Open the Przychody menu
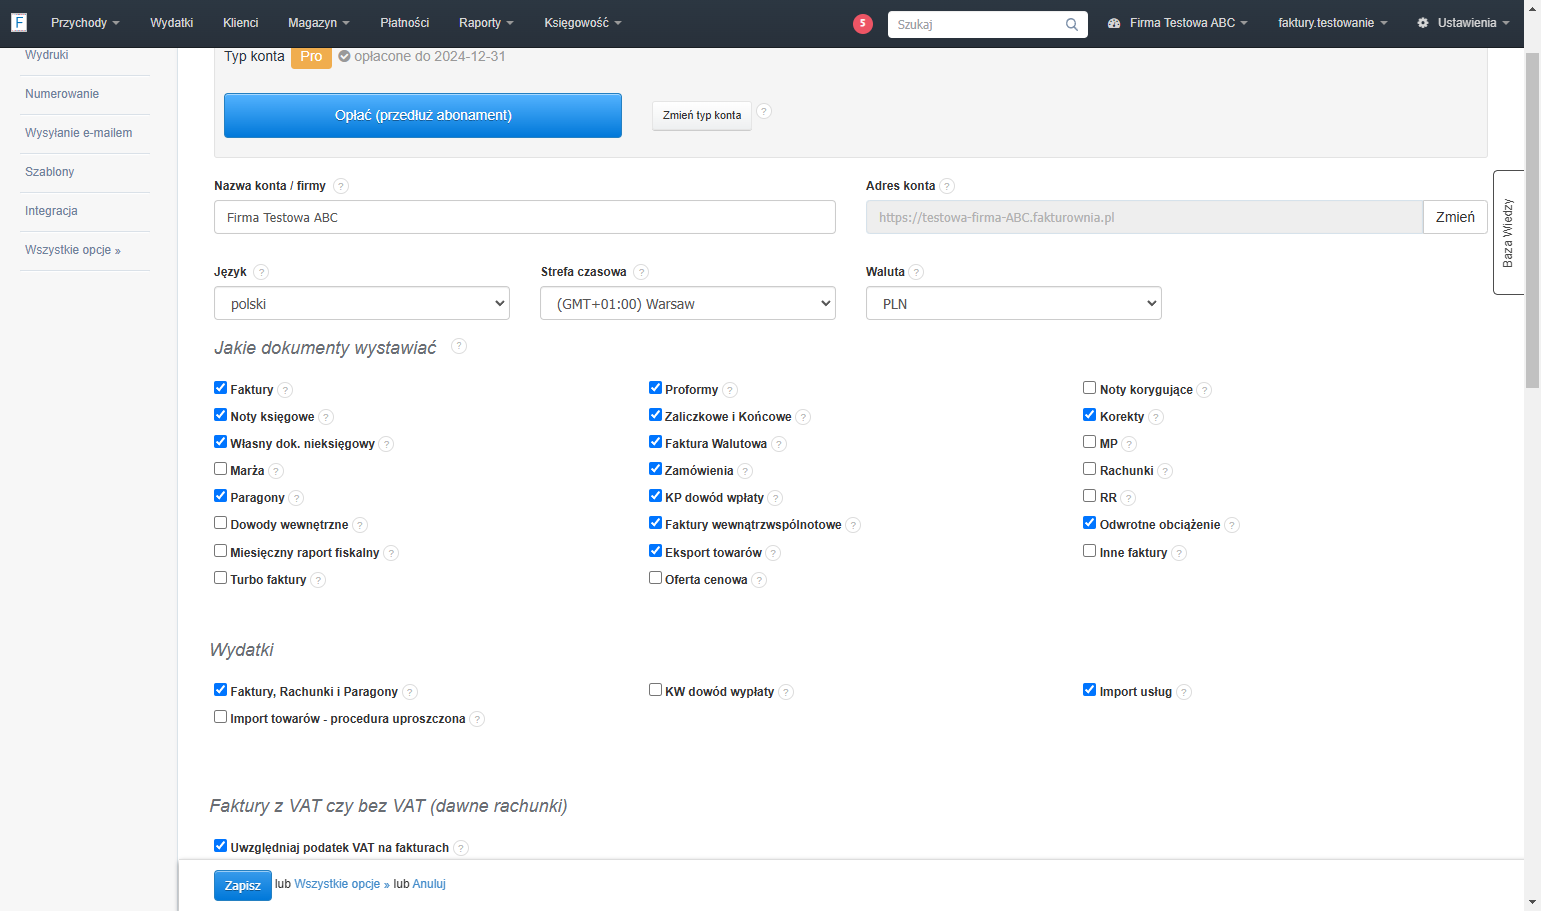Viewport: 1541px width, 911px height. coord(85,23)
